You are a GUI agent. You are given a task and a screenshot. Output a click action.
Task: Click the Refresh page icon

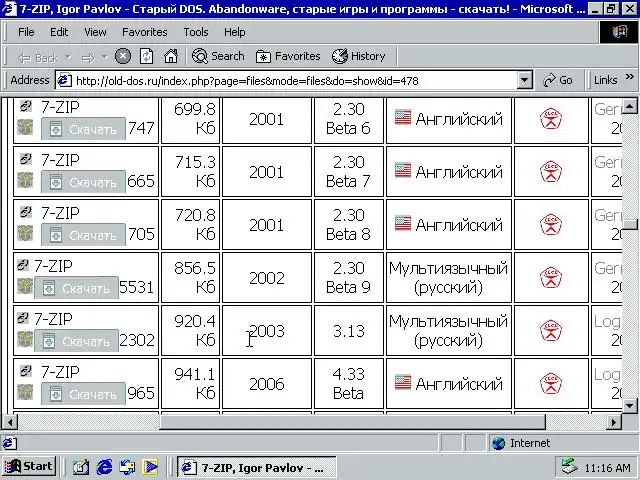pyautogui.click(x=147, y=56)
